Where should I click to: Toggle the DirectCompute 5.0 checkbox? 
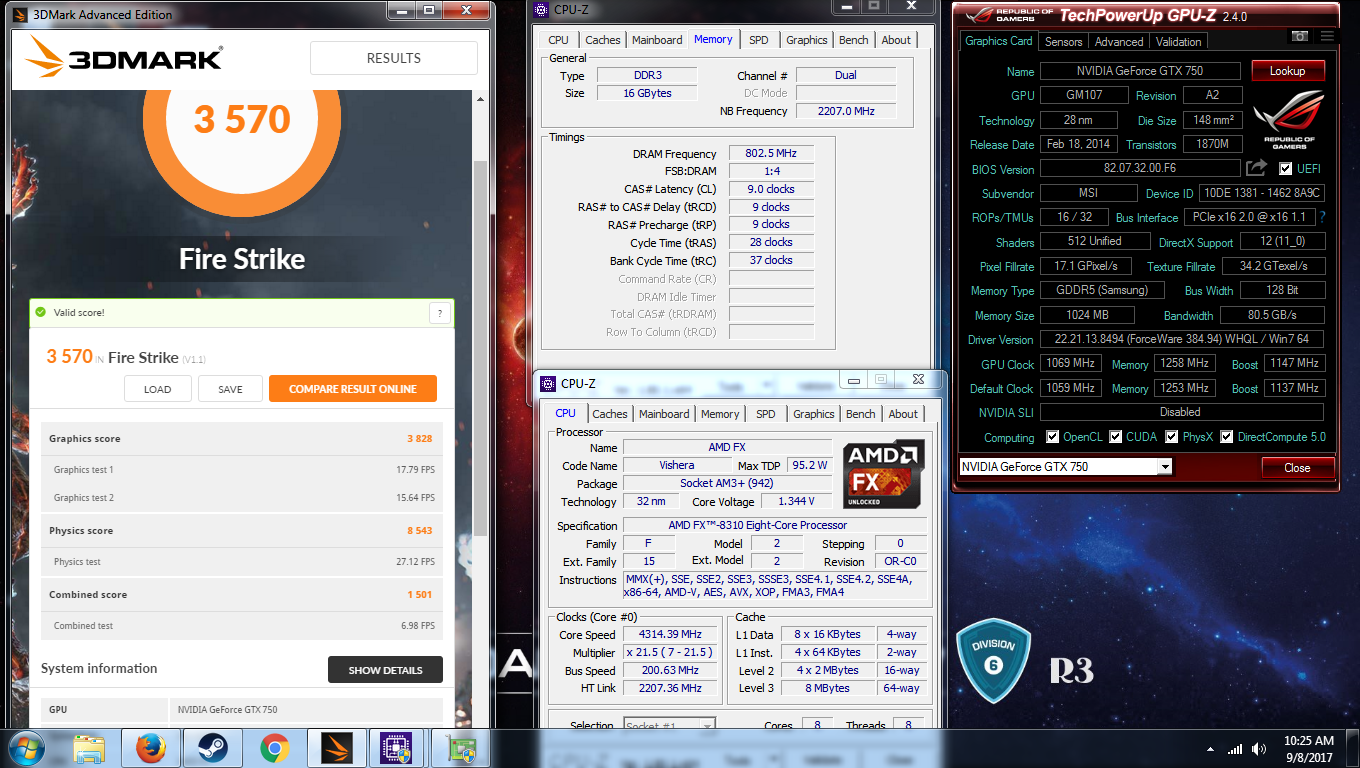[x=1226, y=437]
